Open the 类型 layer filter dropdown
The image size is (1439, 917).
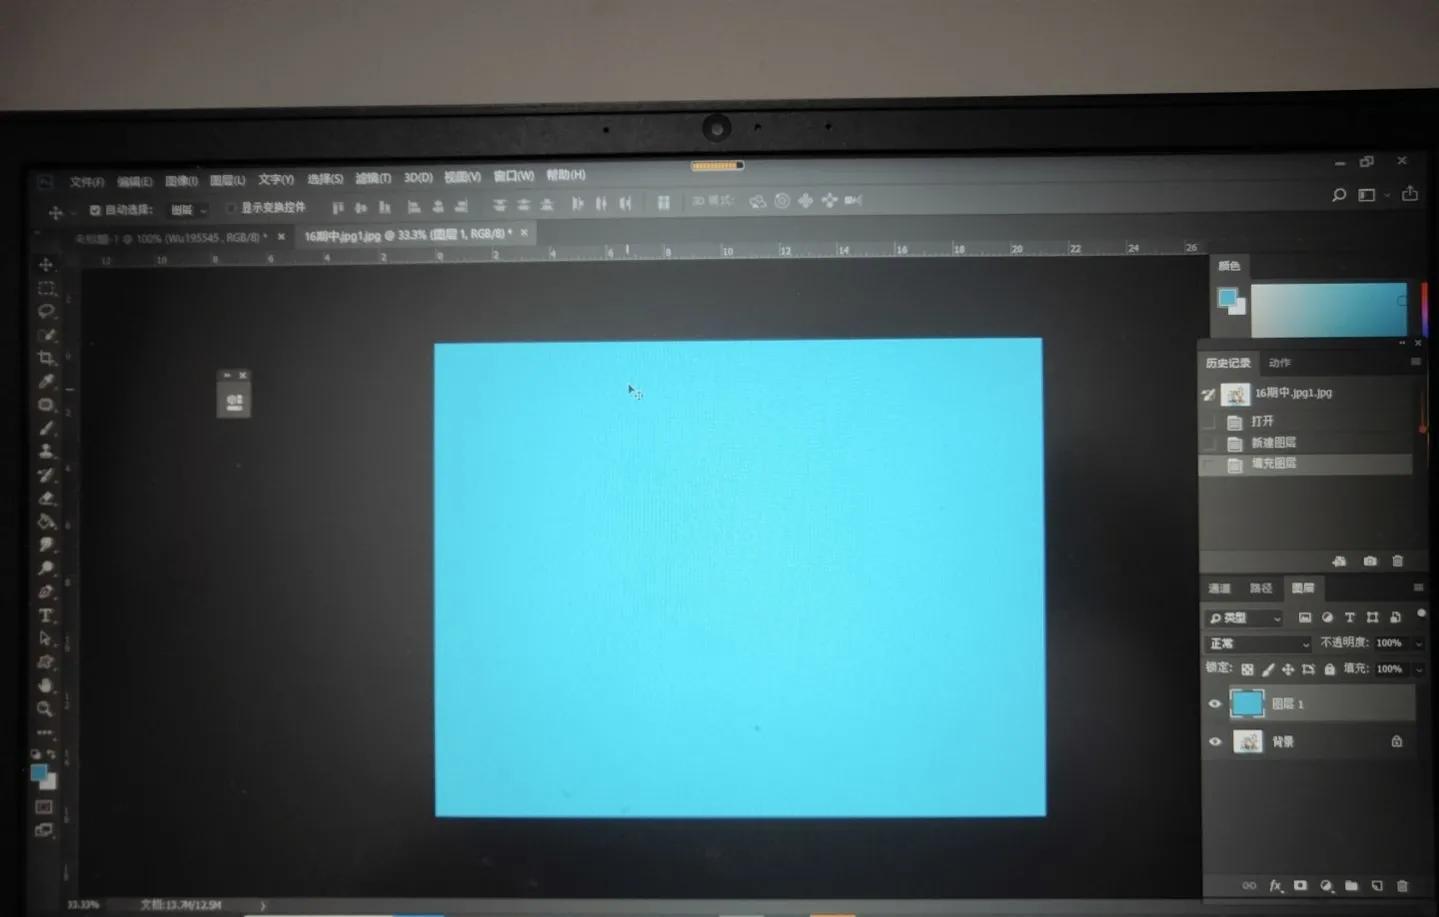pyautogui.click(x=1244, y=618)
